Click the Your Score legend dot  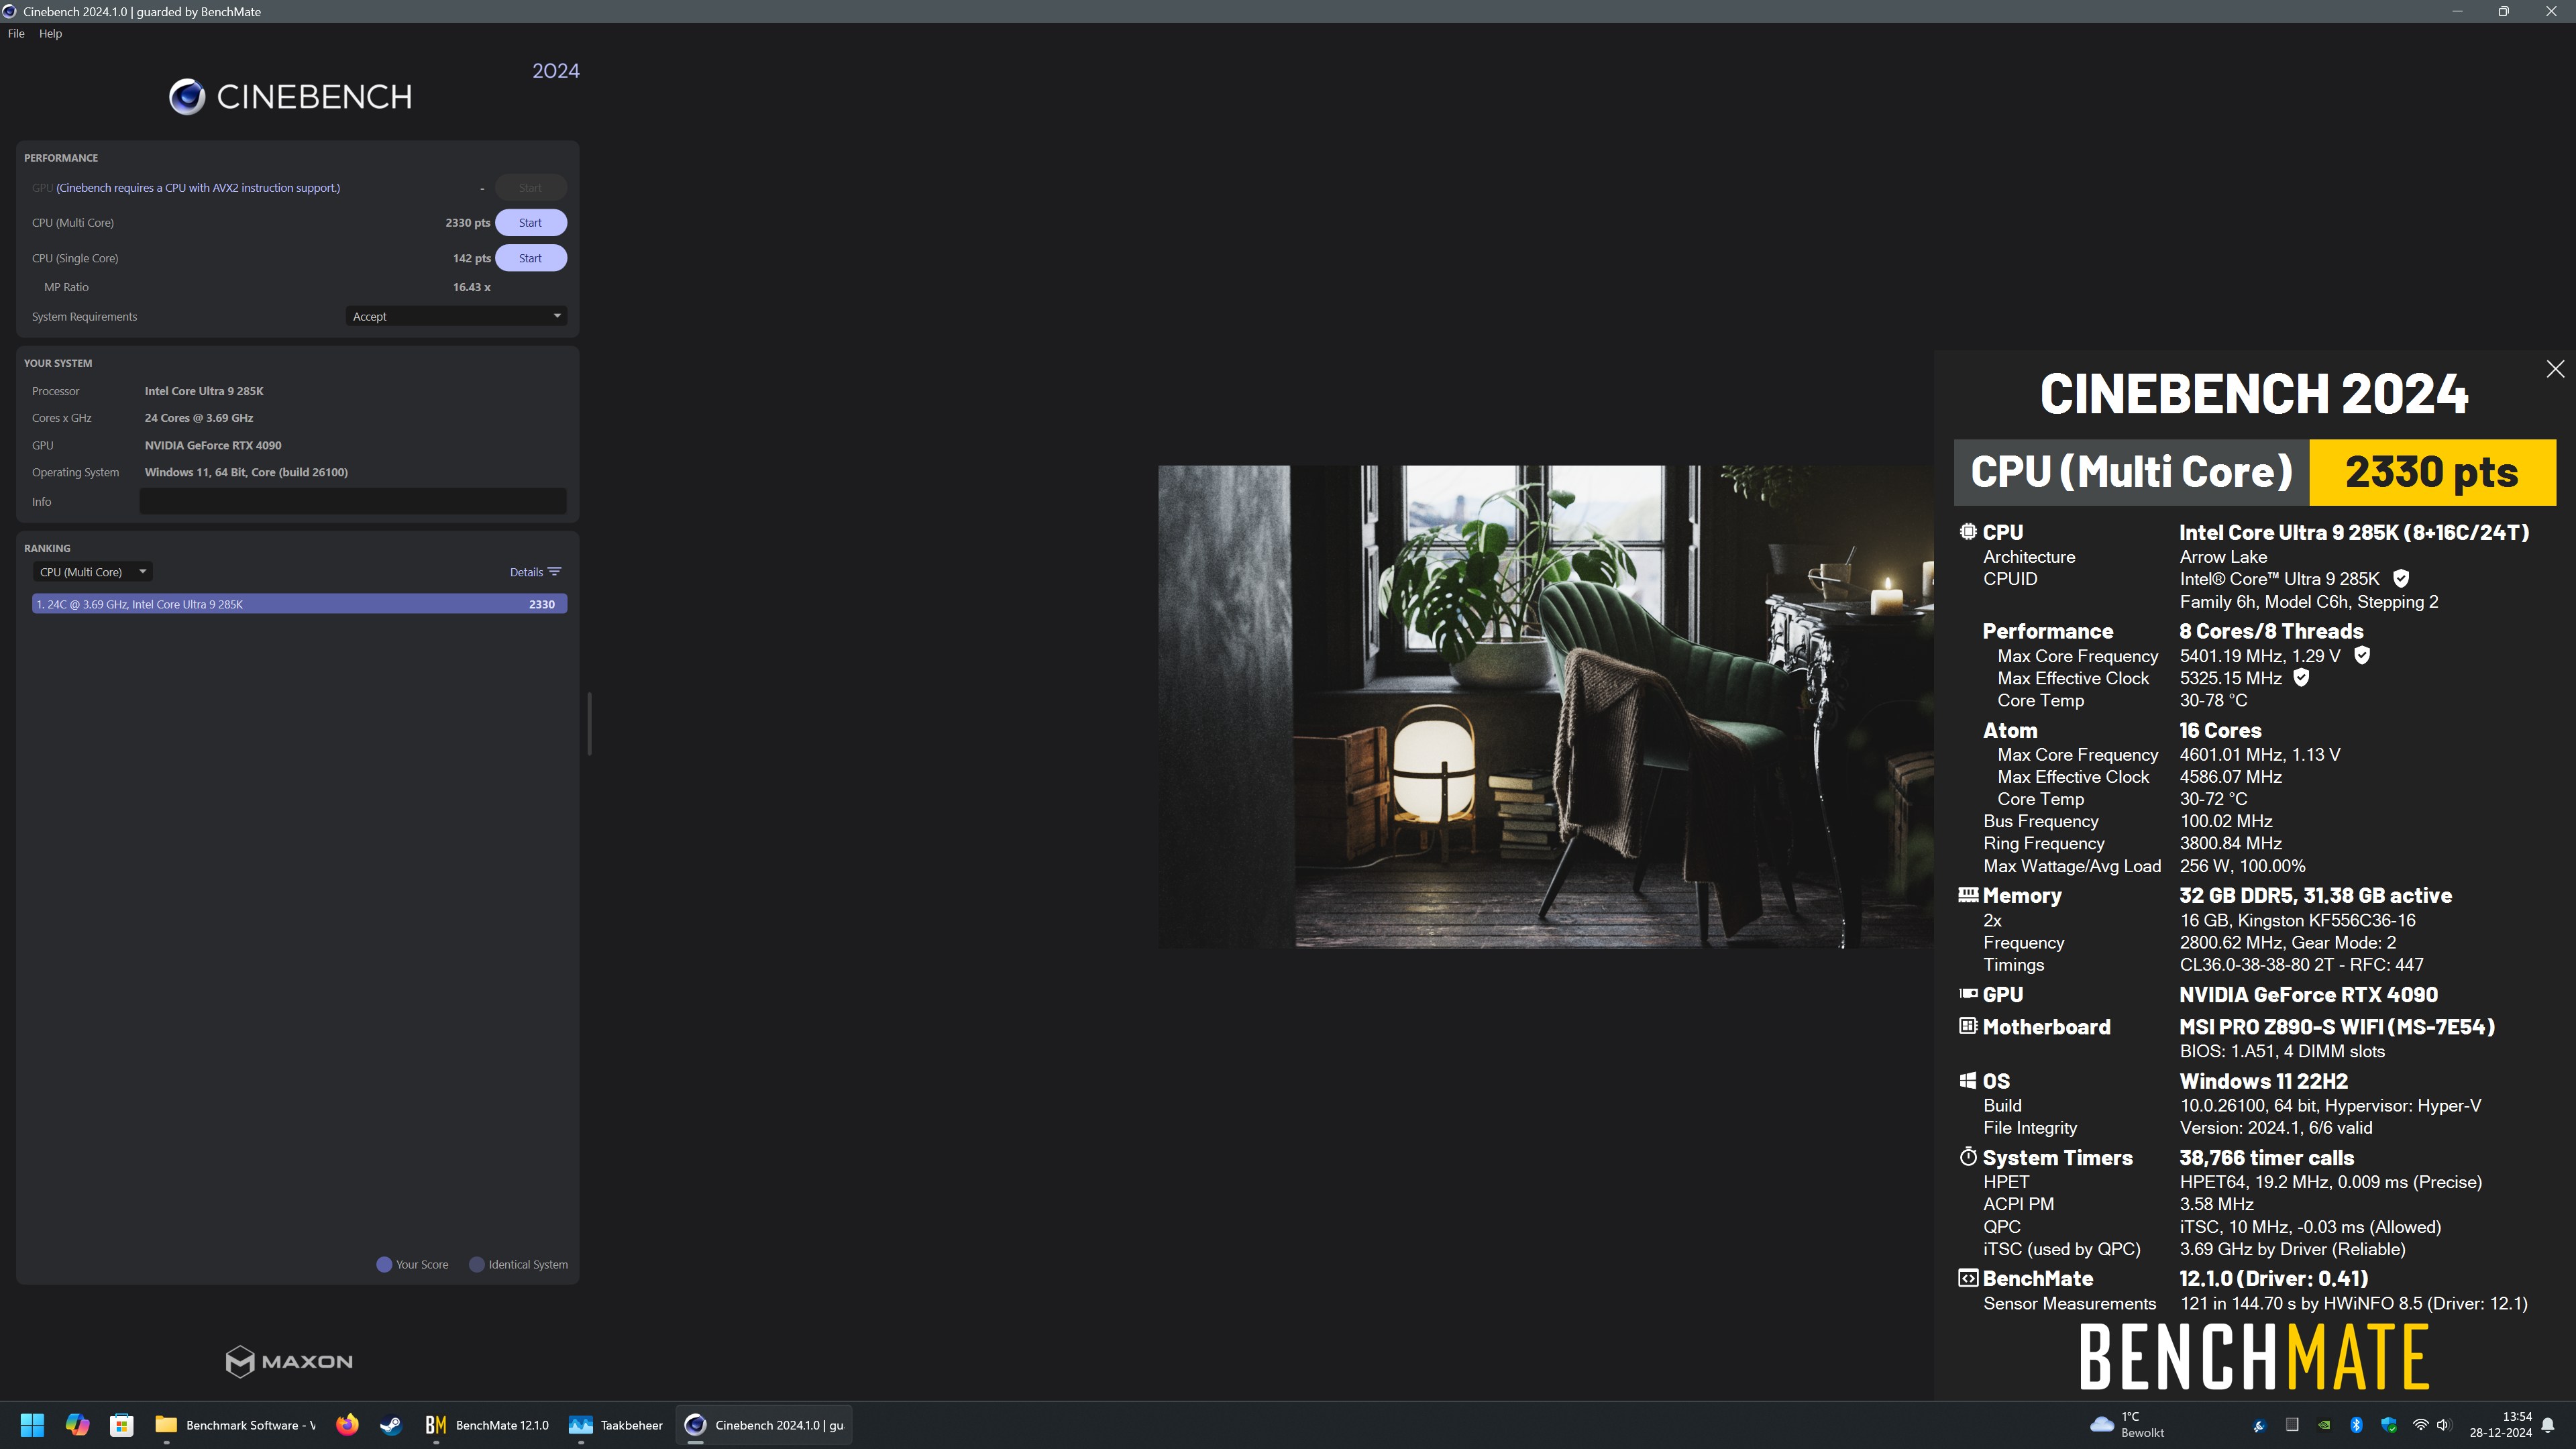pyautogui.click(x=383, y=1264)
